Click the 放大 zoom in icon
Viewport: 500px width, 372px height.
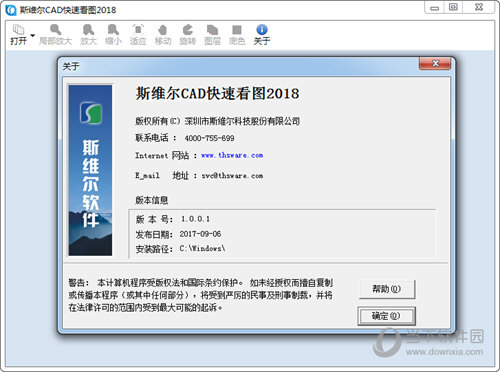pyautogui.click(x=88, y=35)
